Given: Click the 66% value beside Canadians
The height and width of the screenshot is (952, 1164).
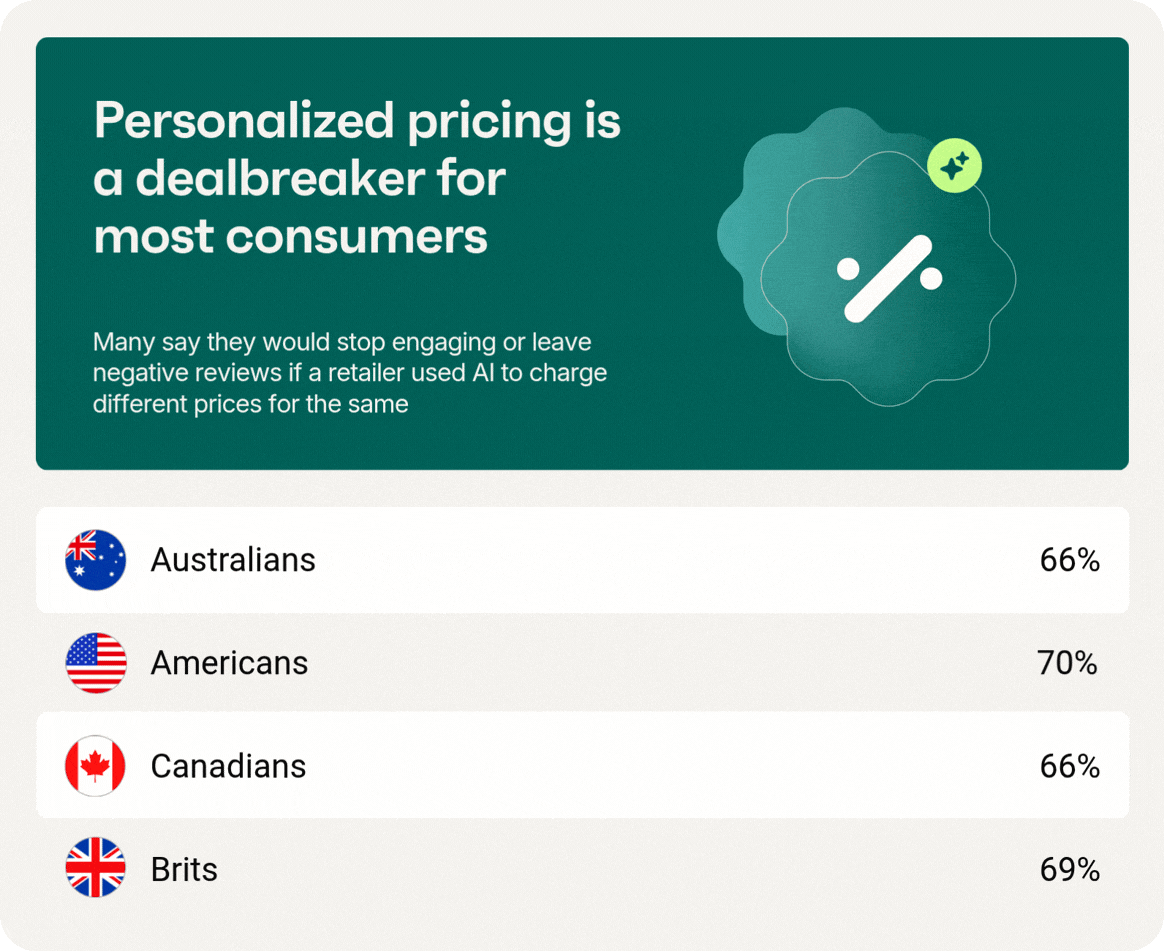Looking at the screenshot, I should click(x=1070, y=766).
